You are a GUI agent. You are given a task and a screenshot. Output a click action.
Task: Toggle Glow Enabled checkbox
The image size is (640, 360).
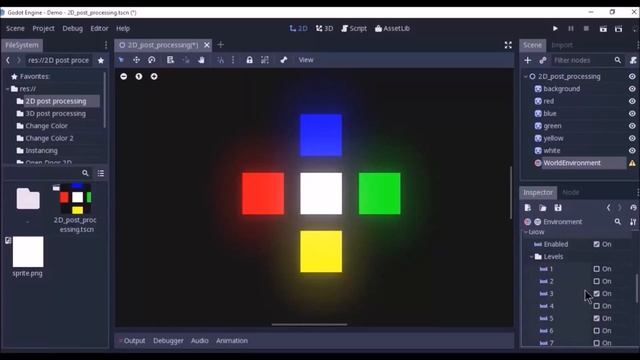click(x=596, y=244)
